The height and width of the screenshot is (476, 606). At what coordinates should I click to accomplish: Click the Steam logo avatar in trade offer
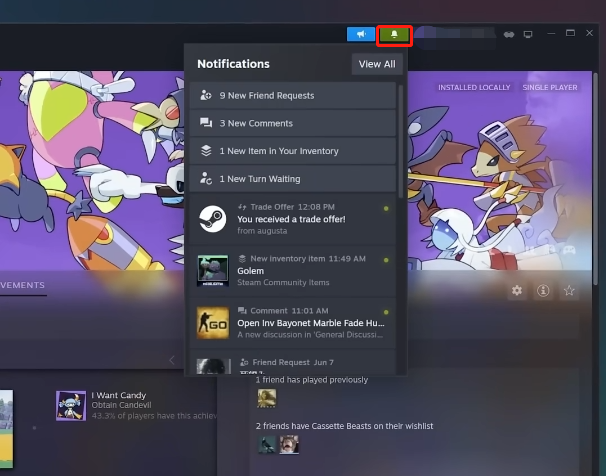point(213,219)
